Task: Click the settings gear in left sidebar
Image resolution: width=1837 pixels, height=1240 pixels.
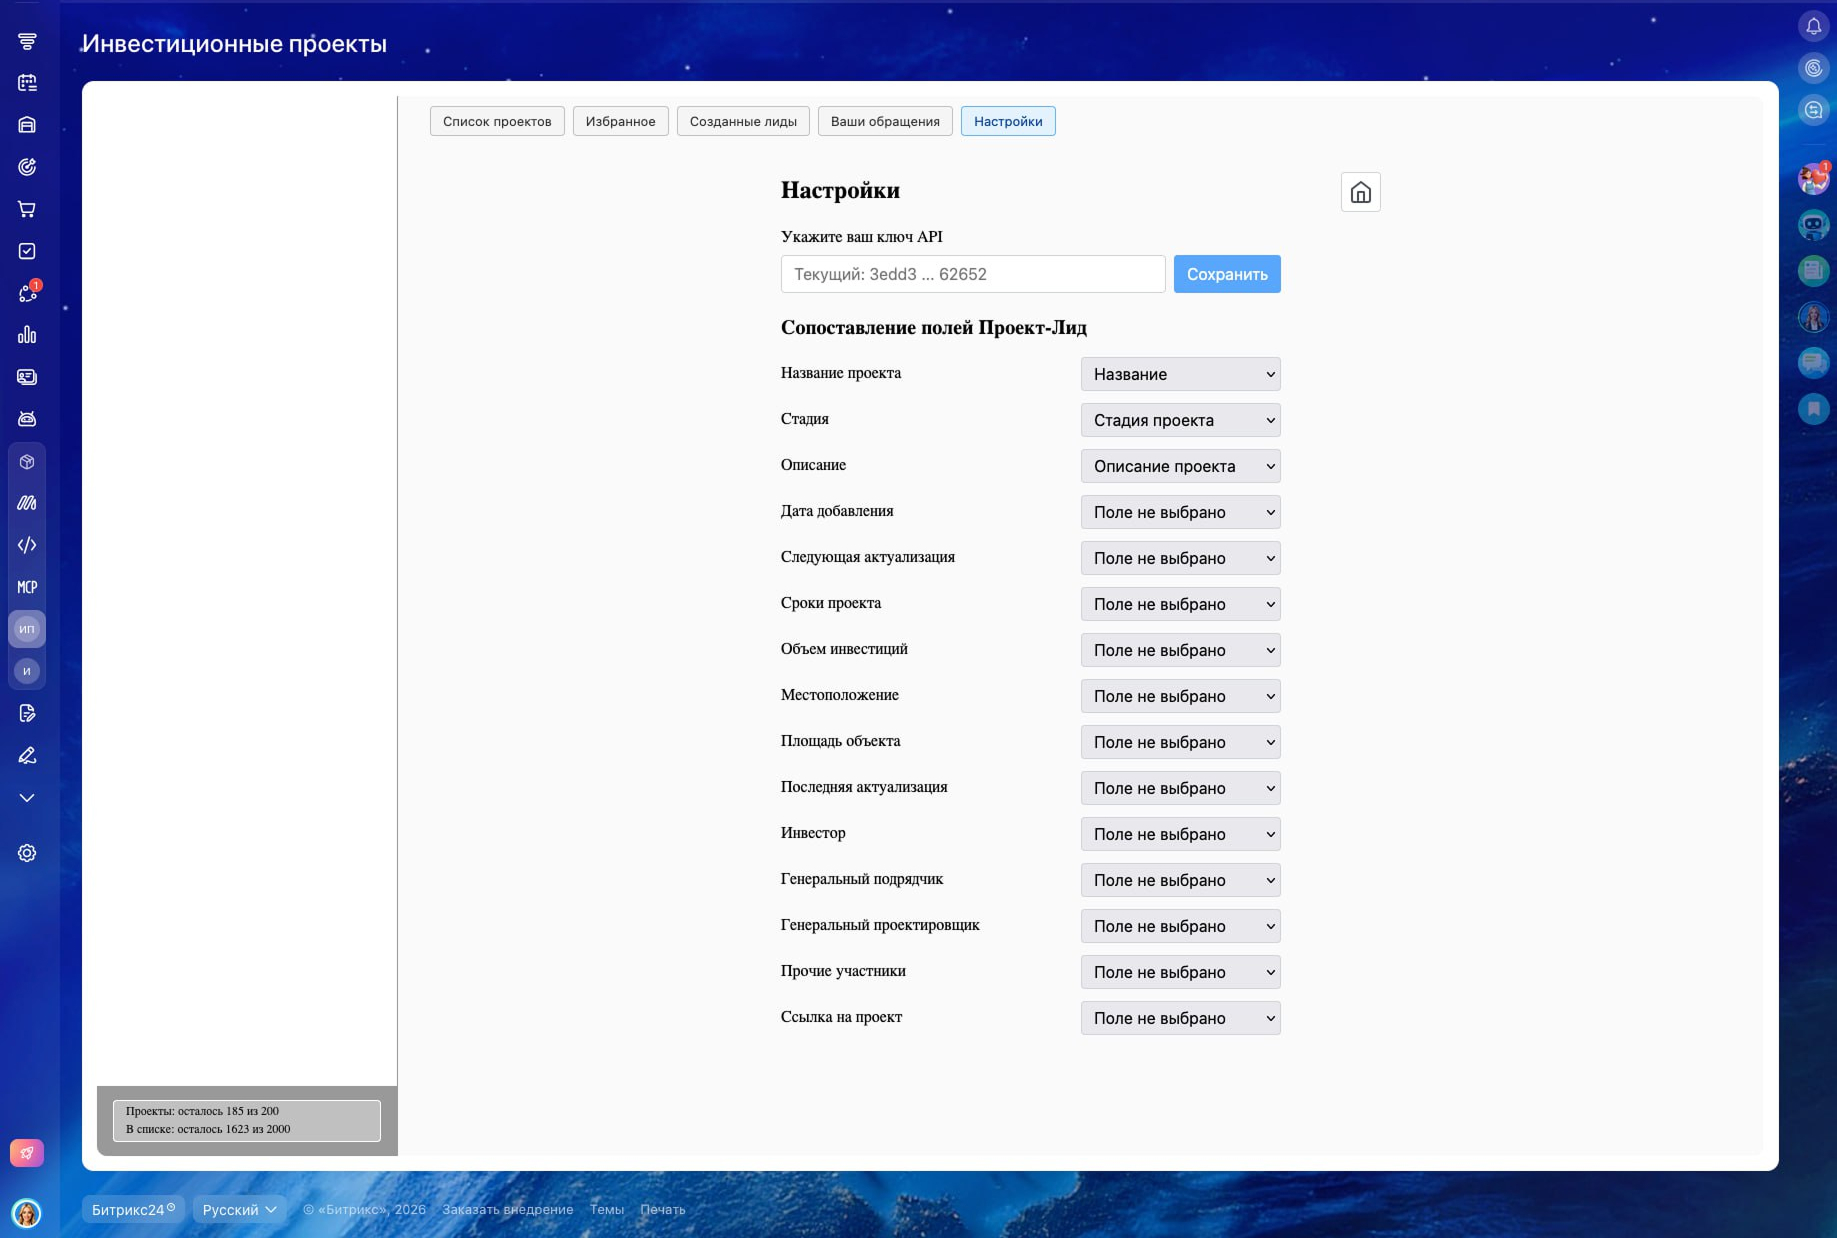Action: pyautogui.click(x=27, y=853)
